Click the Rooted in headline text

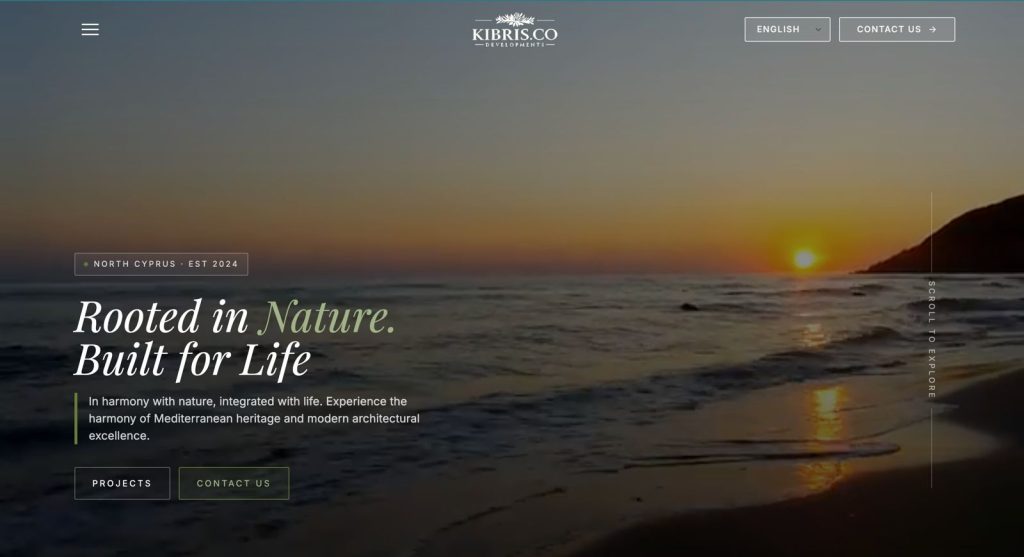coord(161,317)
